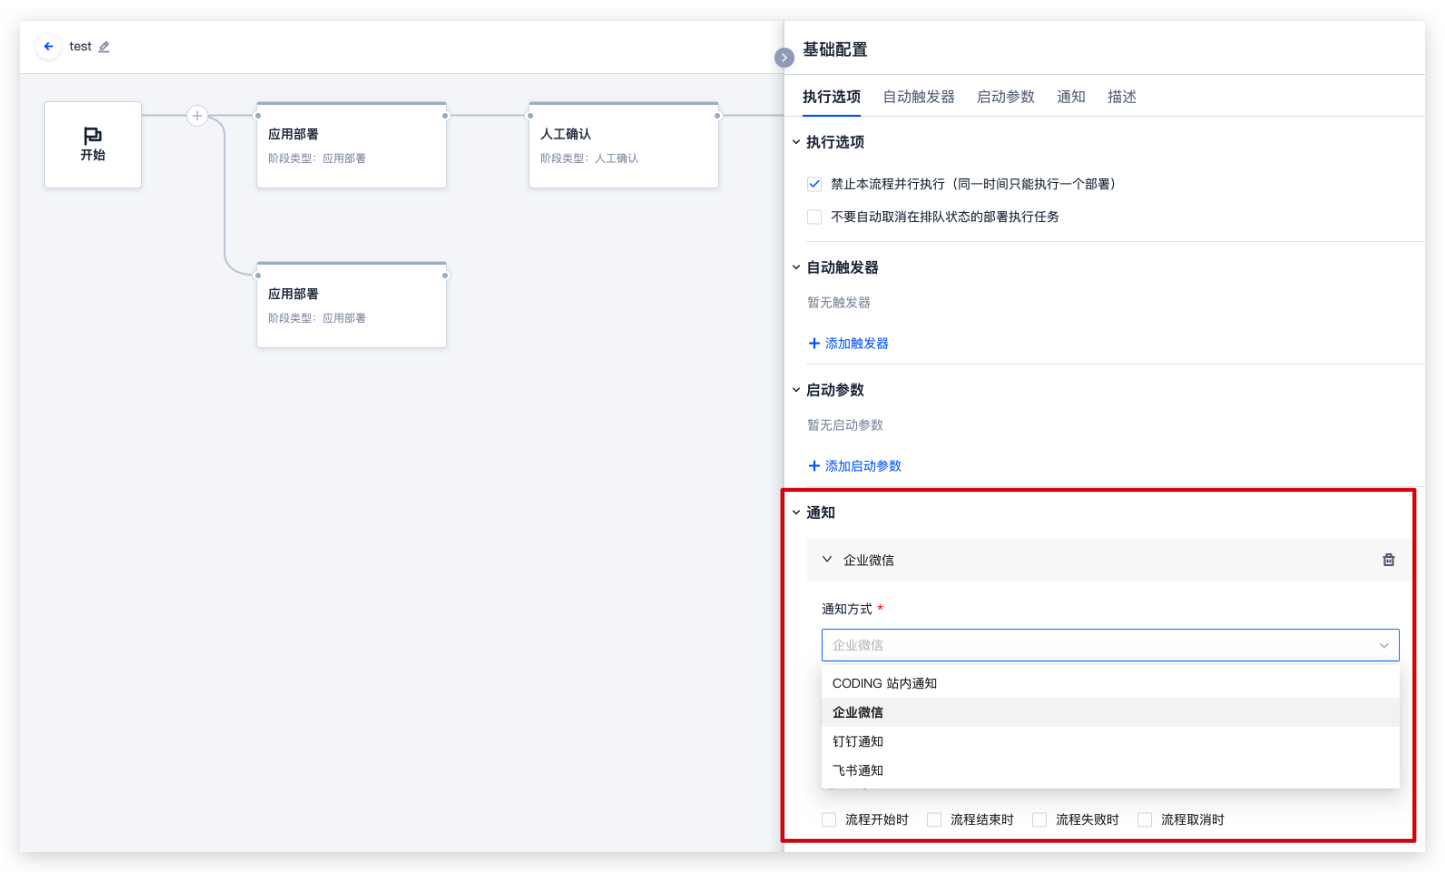Switch to the 通知 tab
Image resolution: width=1445 pixels, height=872 pixels.
click(1071, 97)
